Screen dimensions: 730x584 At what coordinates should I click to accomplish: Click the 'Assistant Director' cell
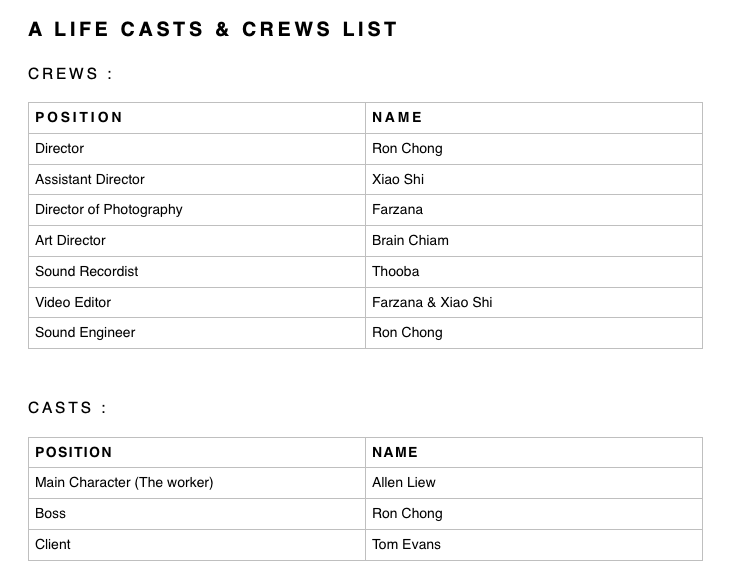click(90, 179)
